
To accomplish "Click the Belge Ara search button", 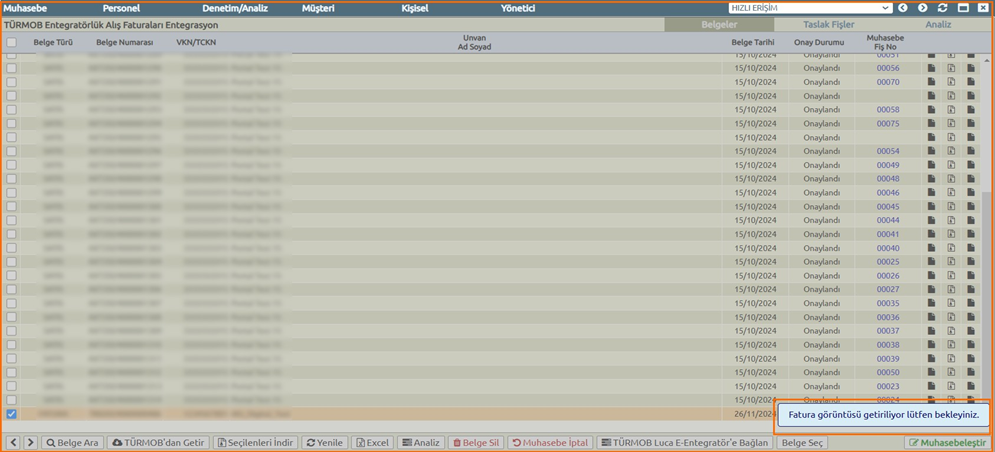I will click(72, 442).
